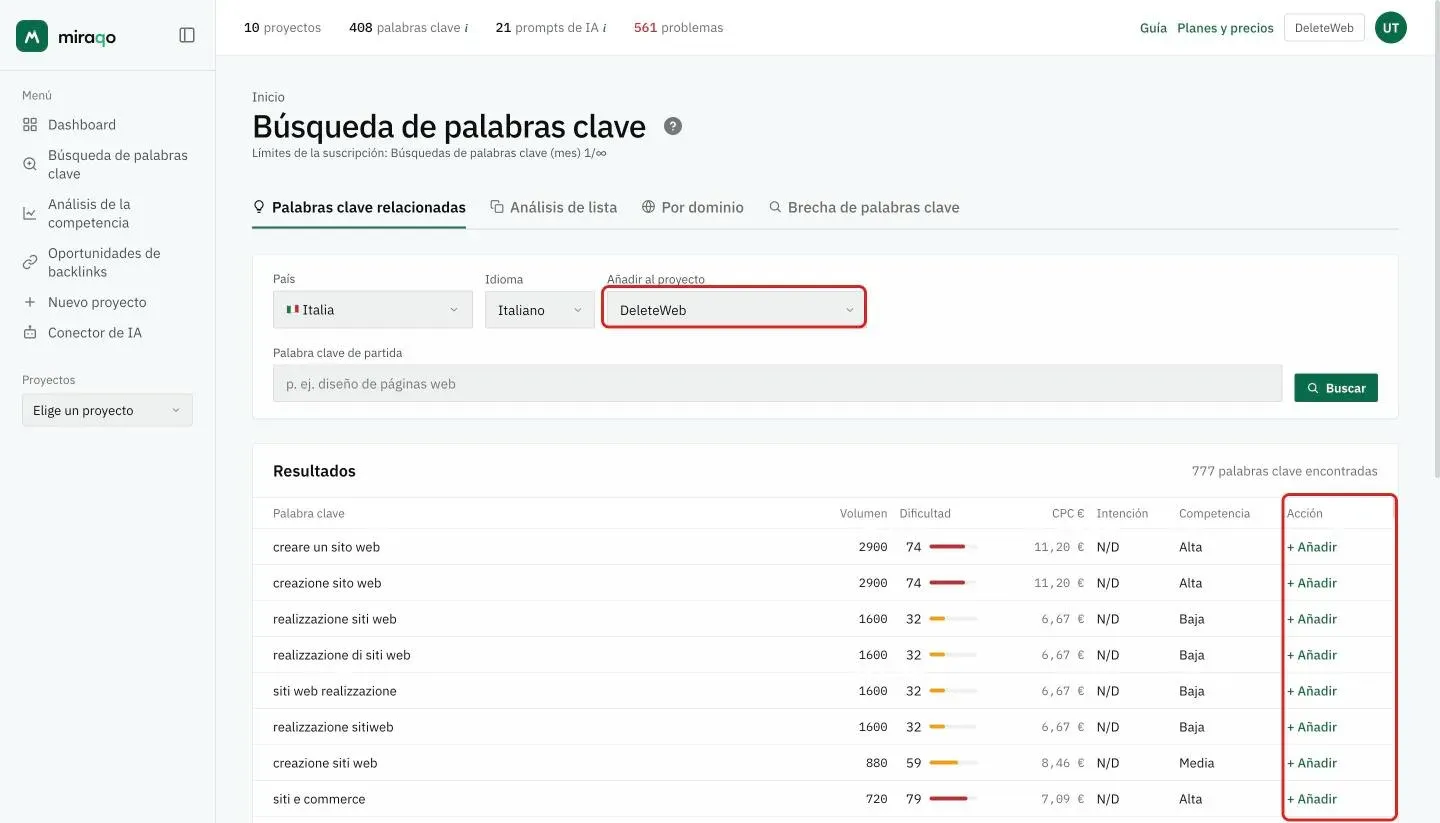The height and width of the screenshot is (823, 1440).
Task: Click the DeleteWeb button in the top bar
Action: [1324, 28]
